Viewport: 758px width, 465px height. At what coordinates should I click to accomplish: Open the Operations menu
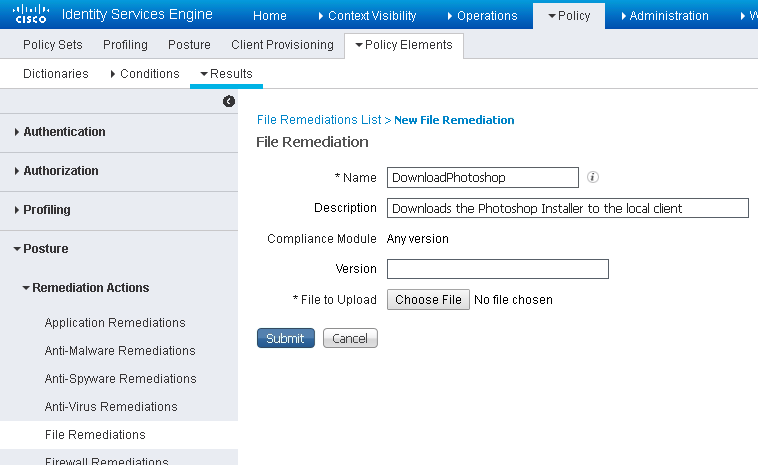pos(481,15)
